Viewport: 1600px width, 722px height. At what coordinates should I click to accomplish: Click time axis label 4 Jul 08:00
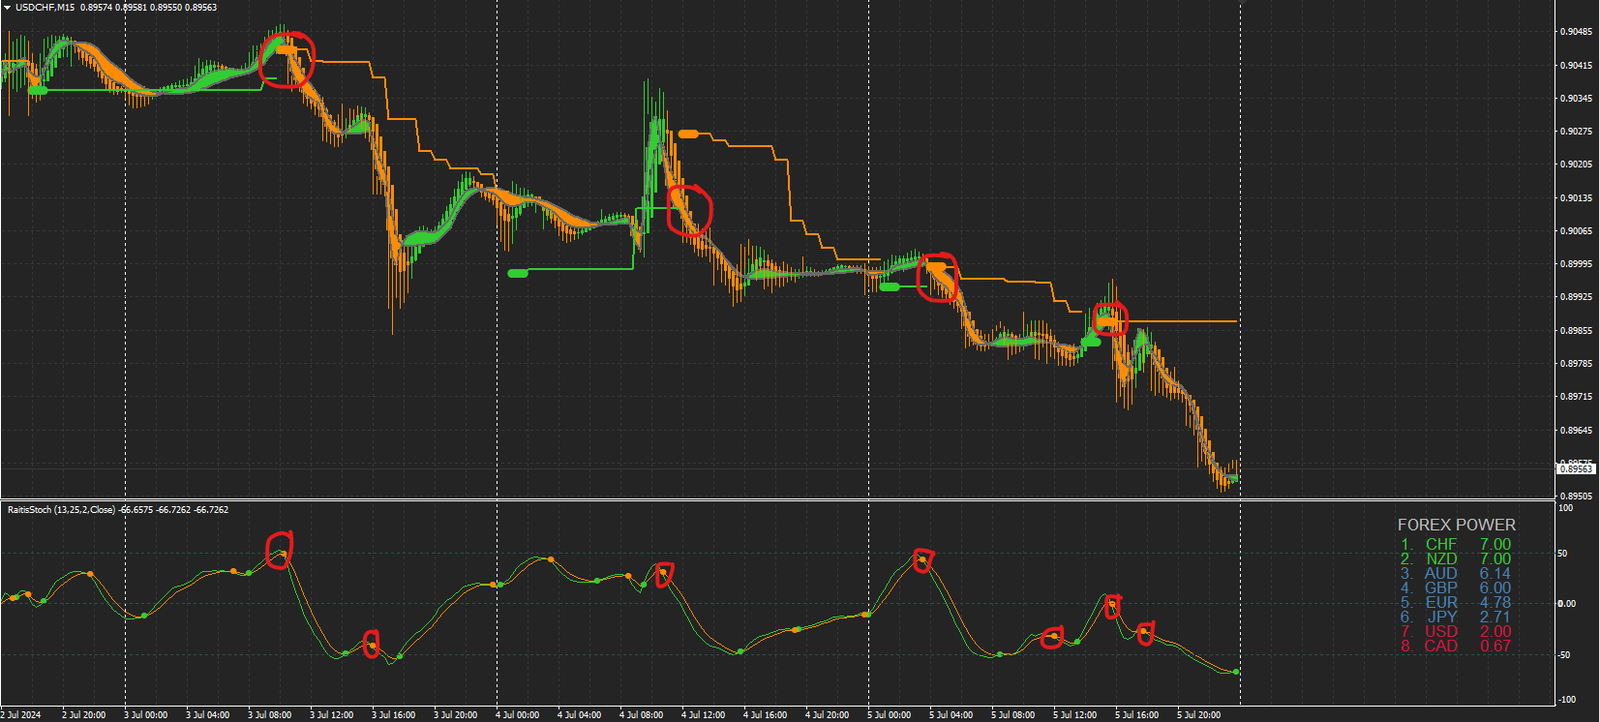click(642, 715)
